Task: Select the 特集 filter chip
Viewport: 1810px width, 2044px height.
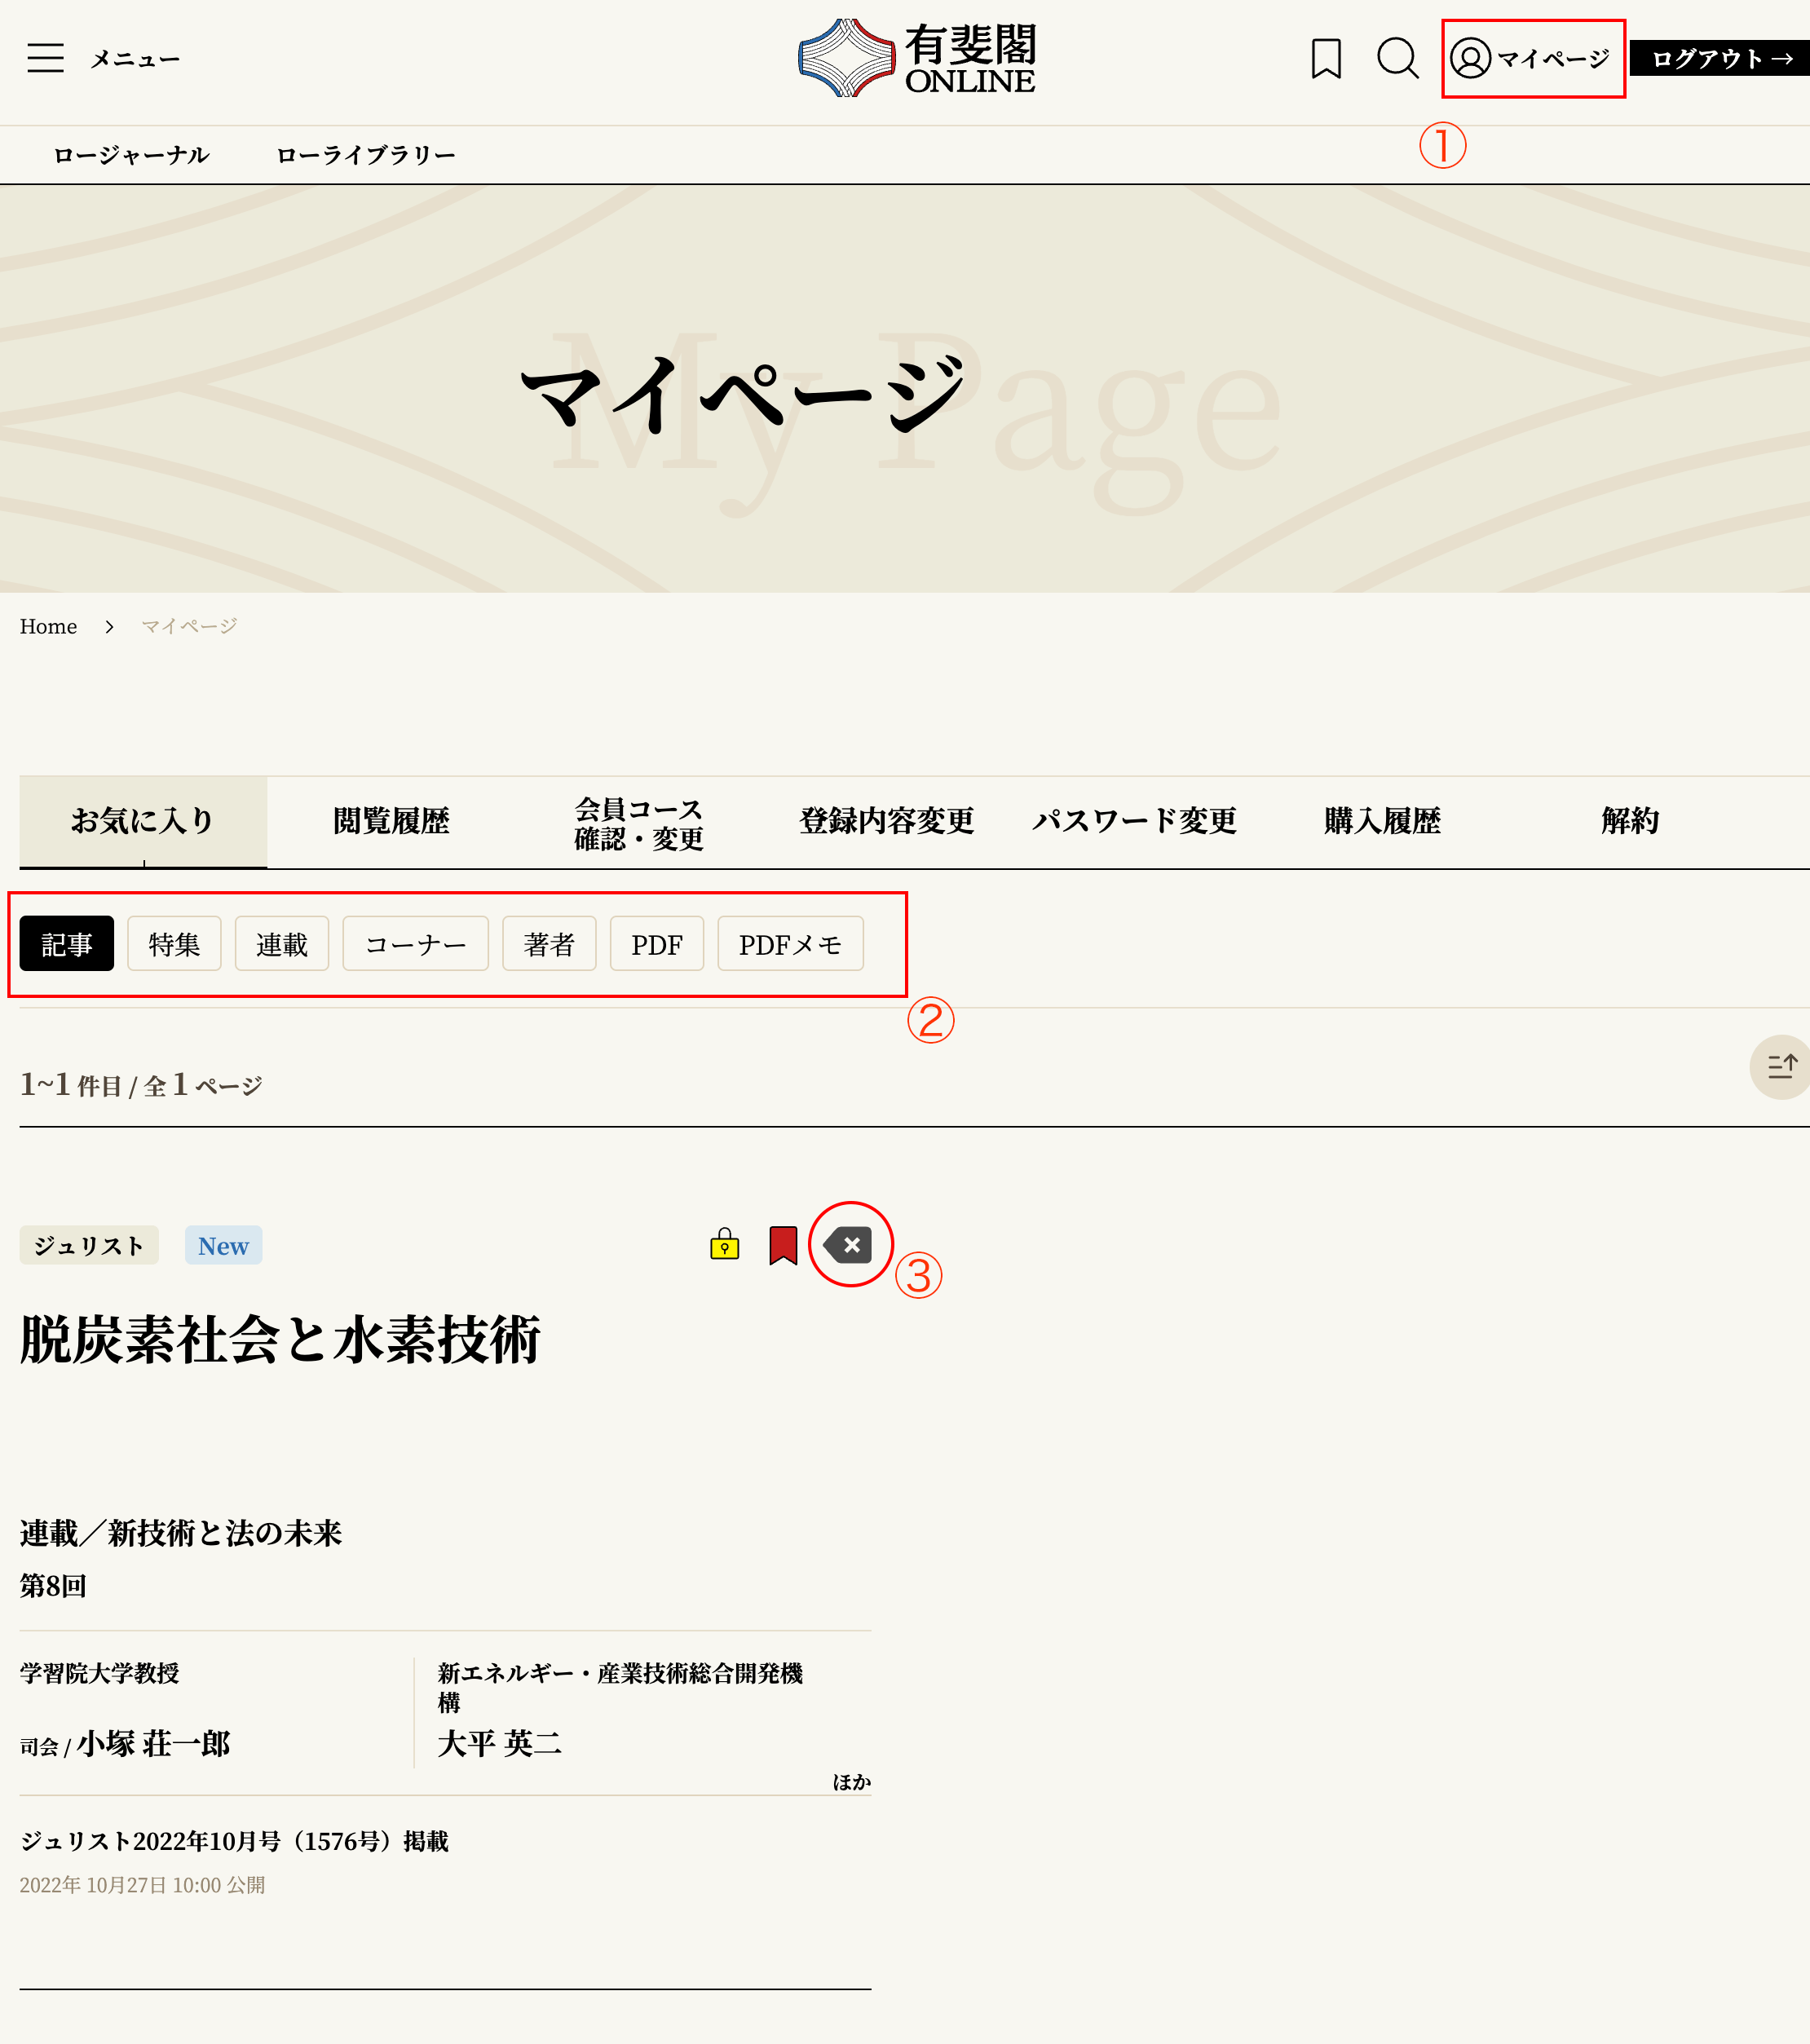Action: tap(174, 943)
